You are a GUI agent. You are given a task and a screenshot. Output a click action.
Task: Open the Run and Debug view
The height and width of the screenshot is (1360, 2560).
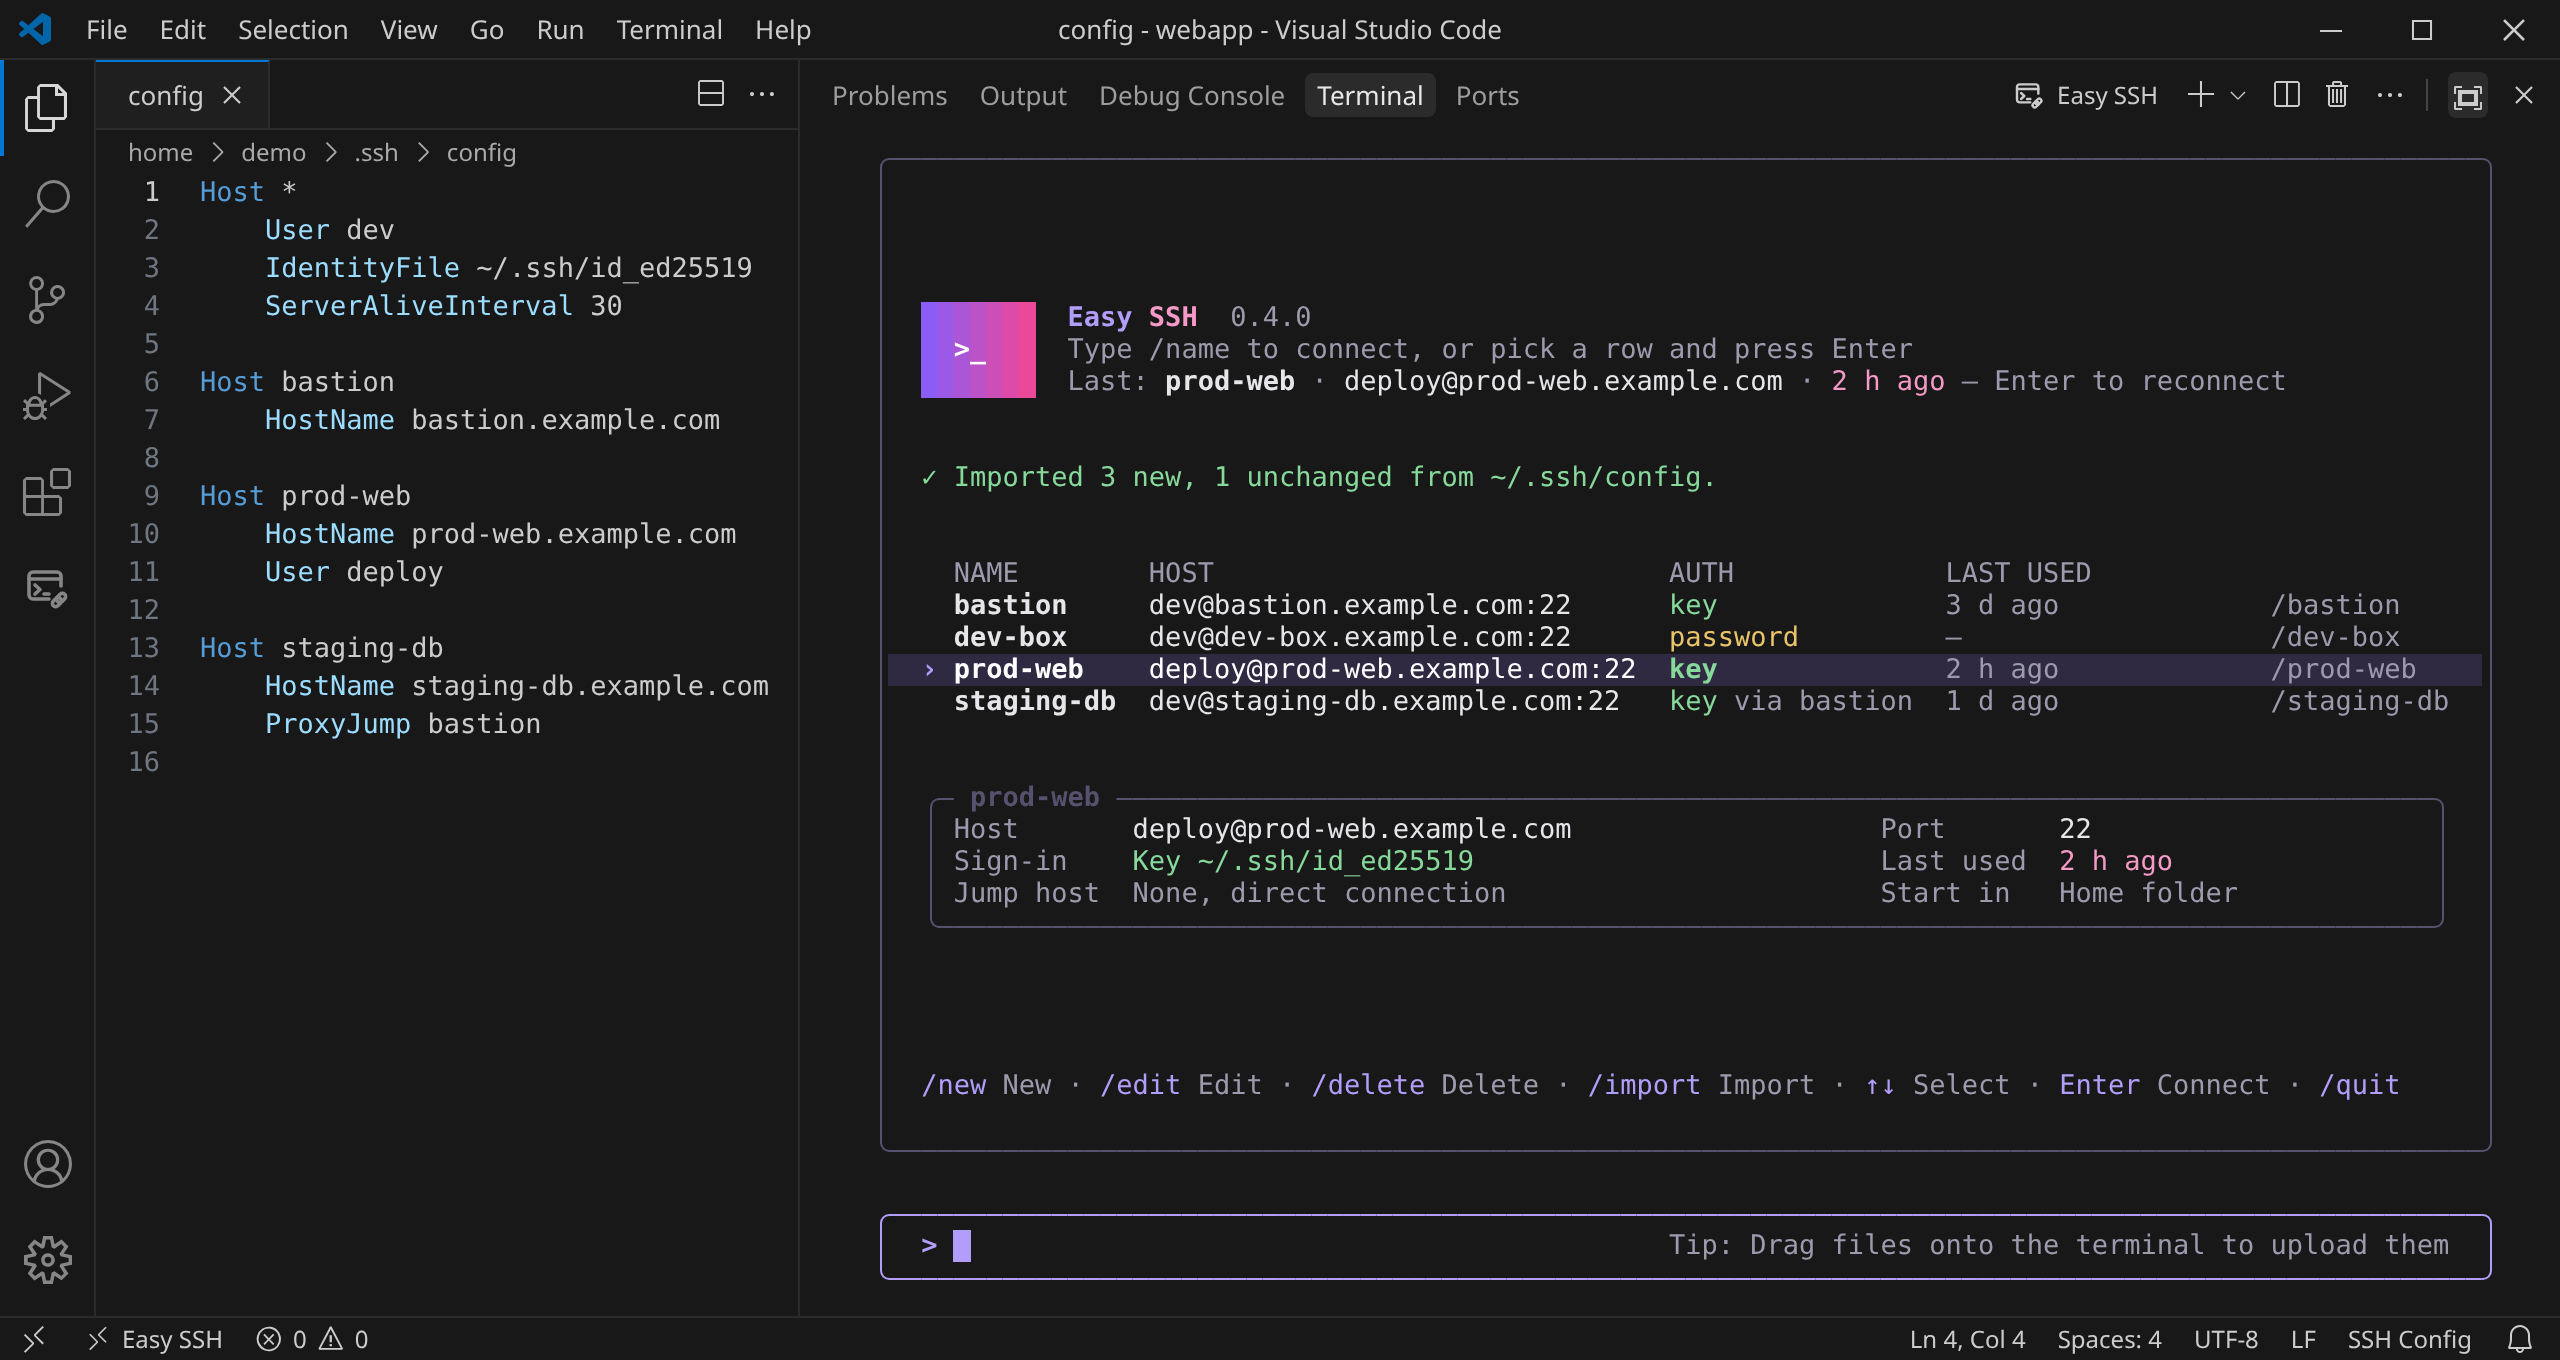point(47,395)
